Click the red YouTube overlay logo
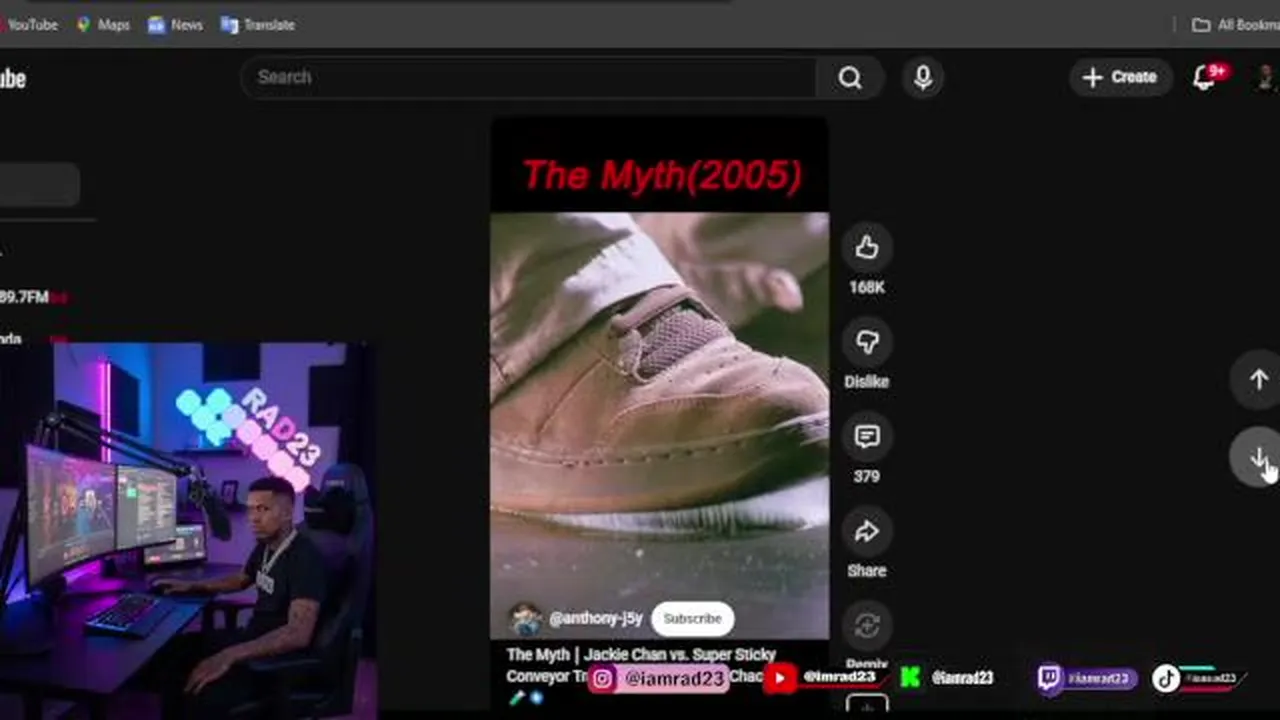This screenshot has width=1280, height=720. (779, 678)
